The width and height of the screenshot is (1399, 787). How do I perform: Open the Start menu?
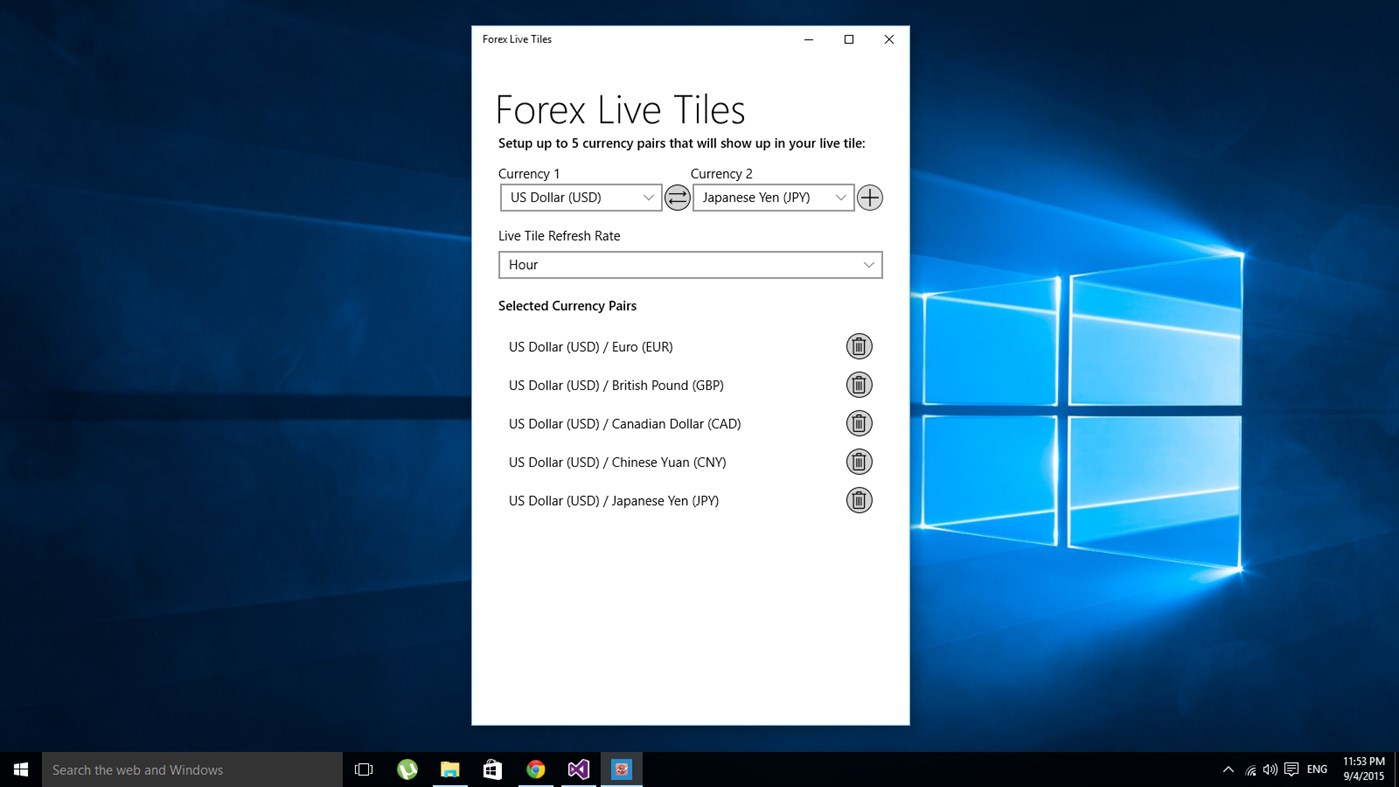pyautogui.click(x=20, y=769)
